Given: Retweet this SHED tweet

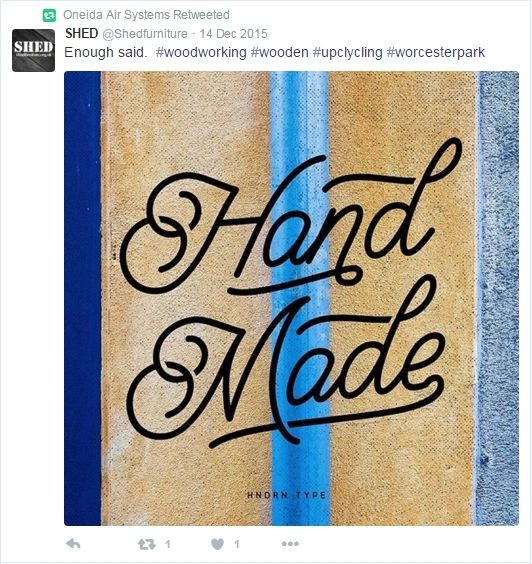Looking at the screenshot, I should (x=147, y=544).
